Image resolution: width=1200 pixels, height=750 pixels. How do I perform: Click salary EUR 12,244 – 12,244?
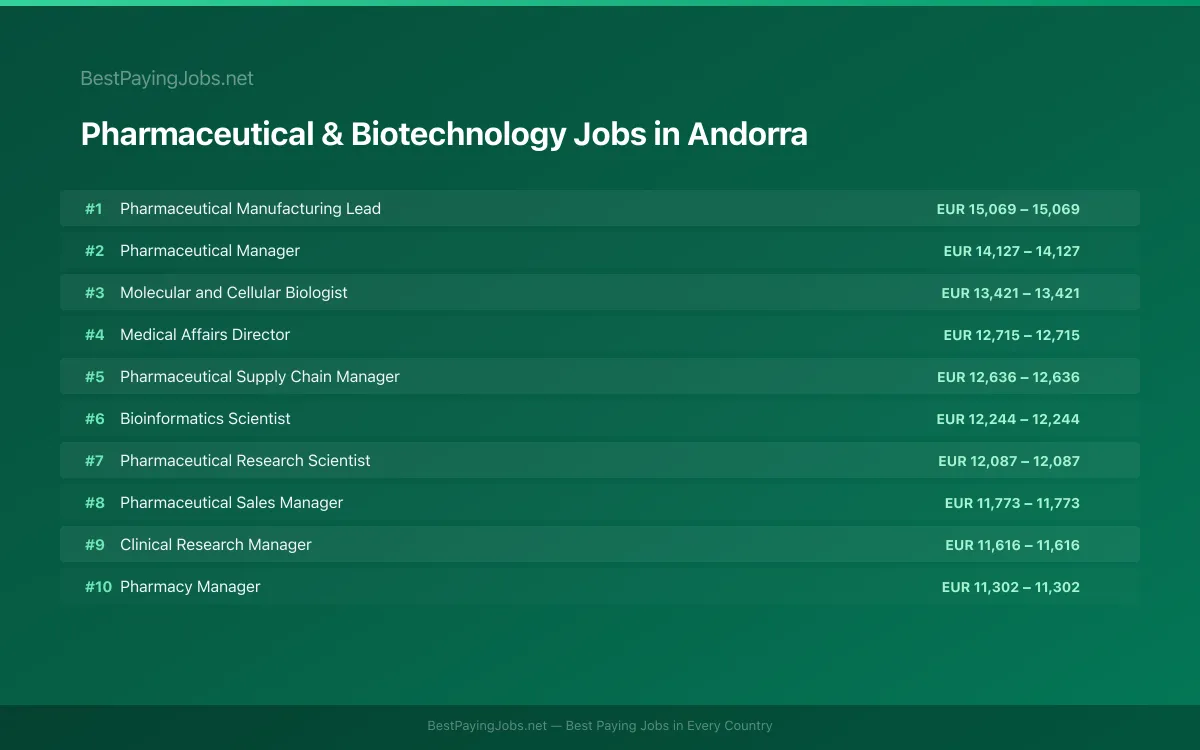(x=1008, y=419)
